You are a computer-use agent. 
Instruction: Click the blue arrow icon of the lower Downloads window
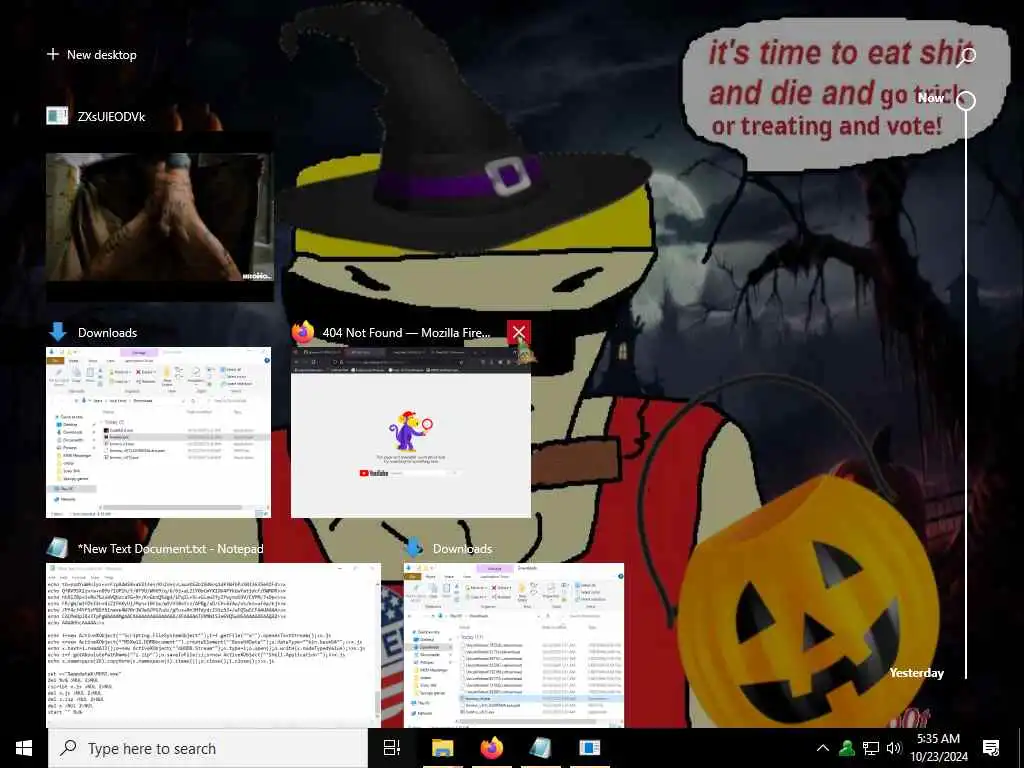click(x=414, y=549)
